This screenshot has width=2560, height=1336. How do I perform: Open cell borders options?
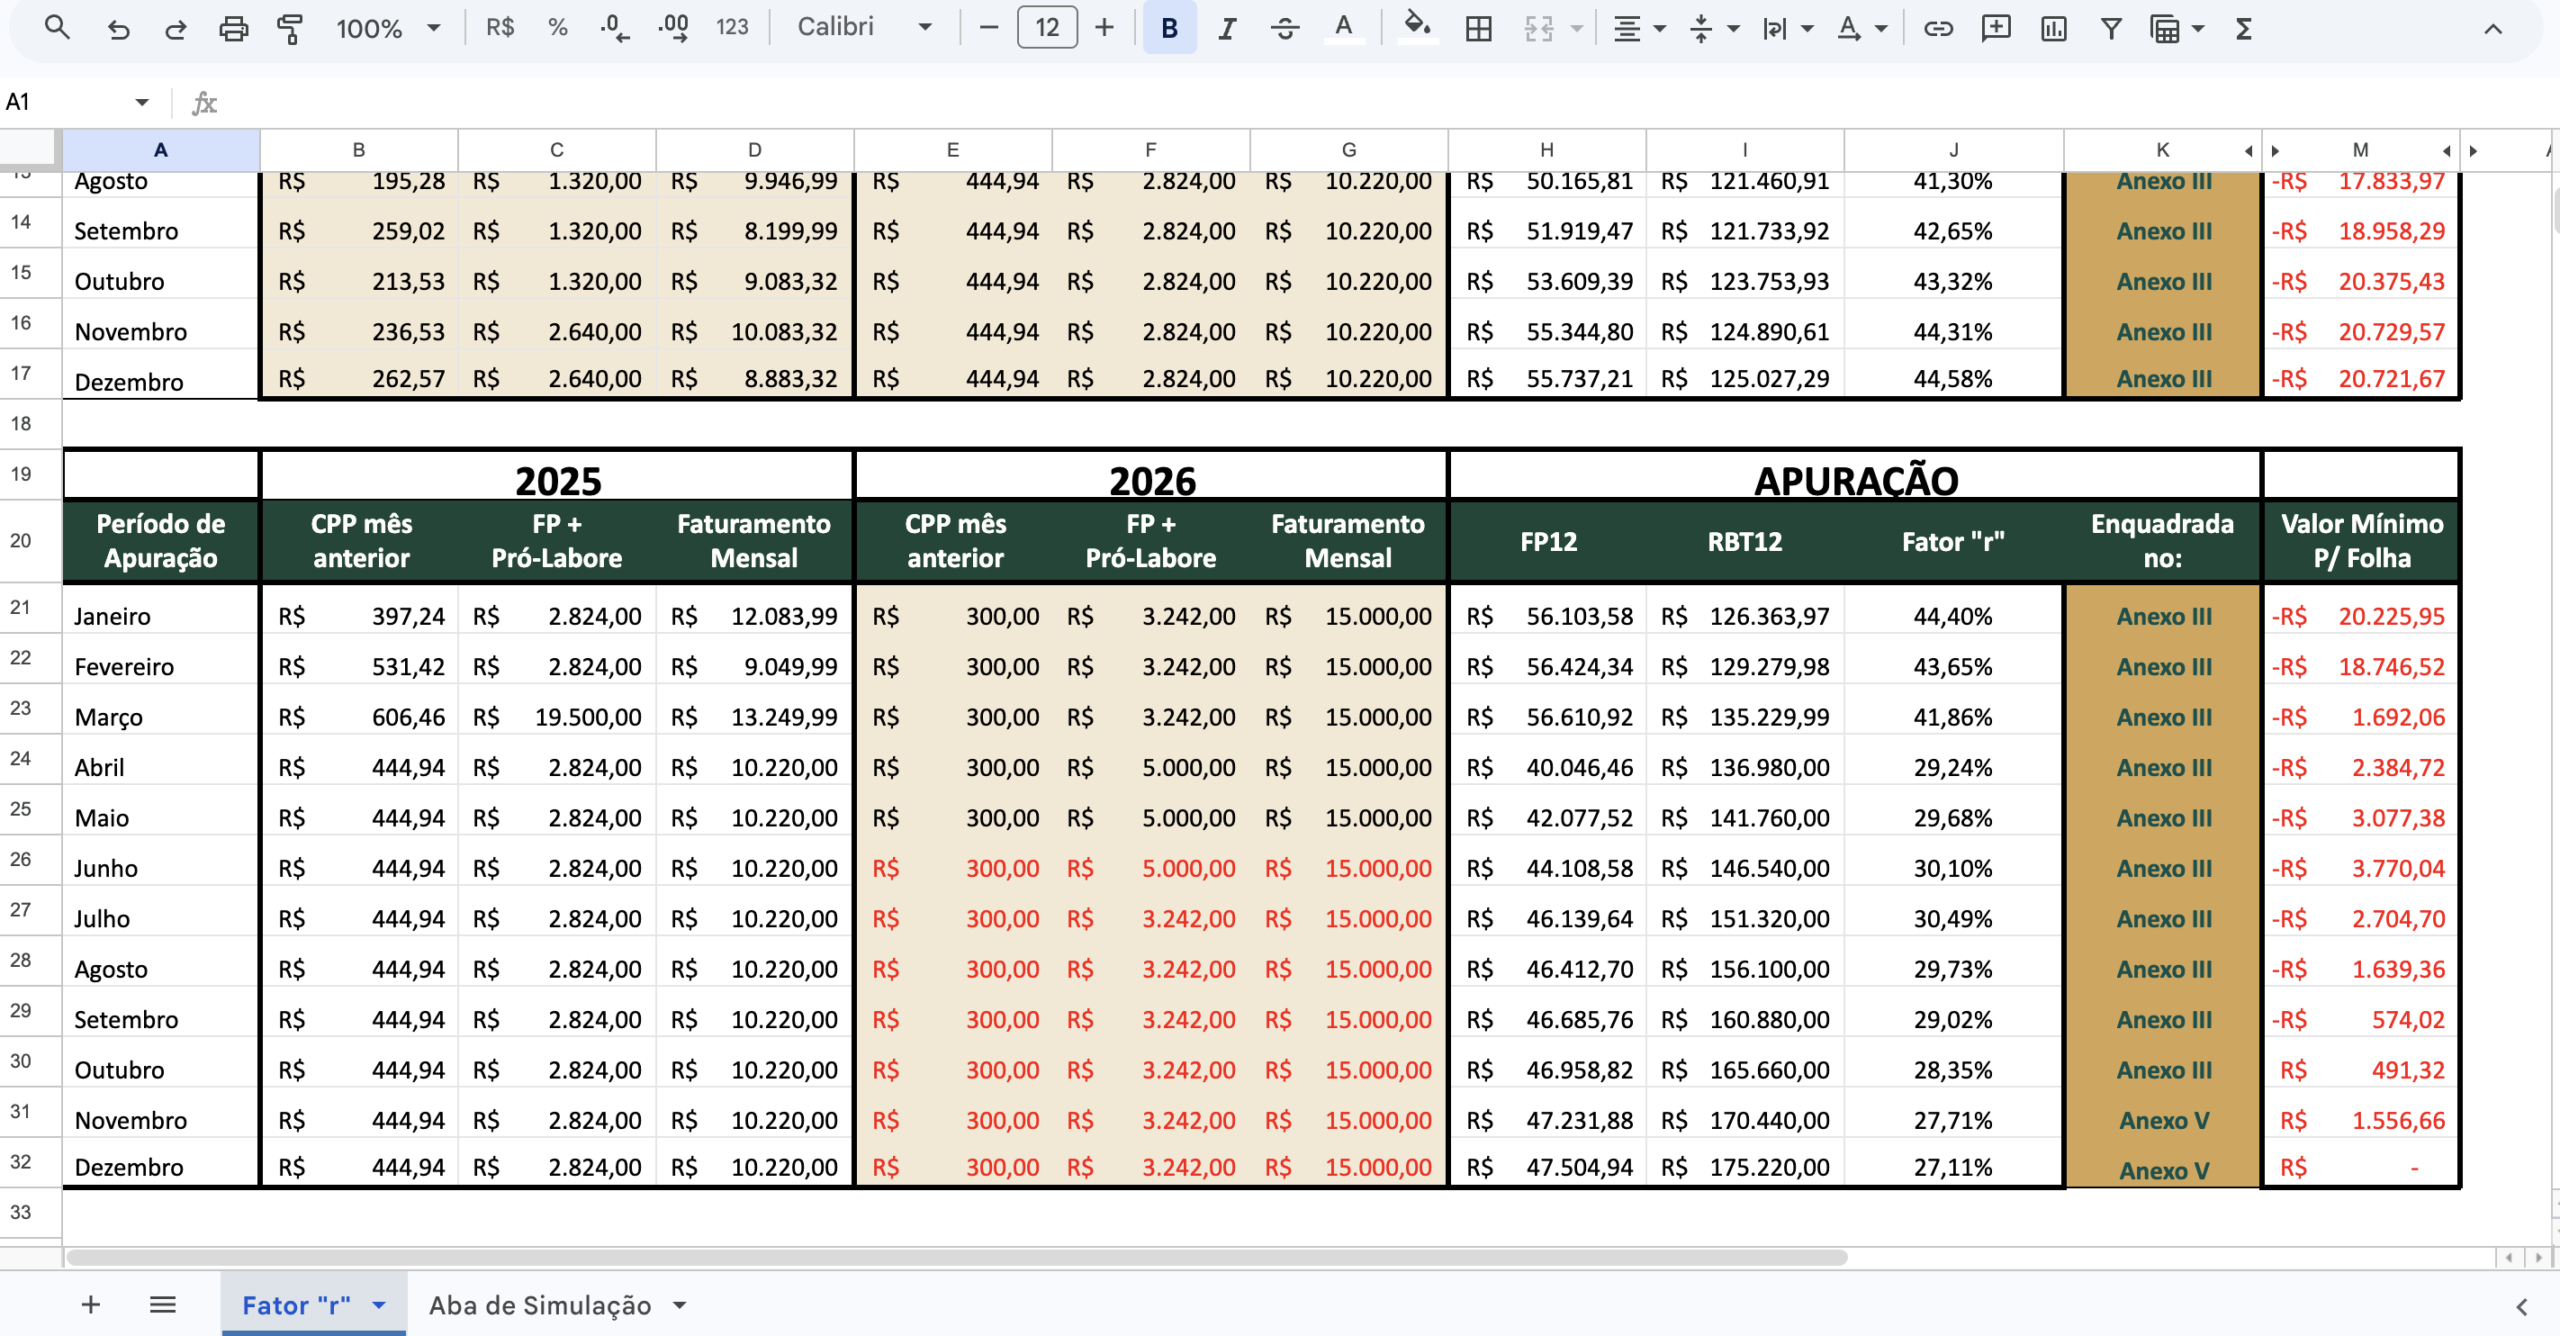click(1478, 28)
